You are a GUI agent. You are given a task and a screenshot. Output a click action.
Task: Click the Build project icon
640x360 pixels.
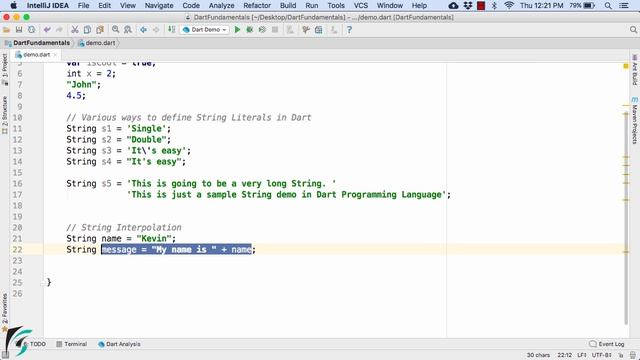171,30
